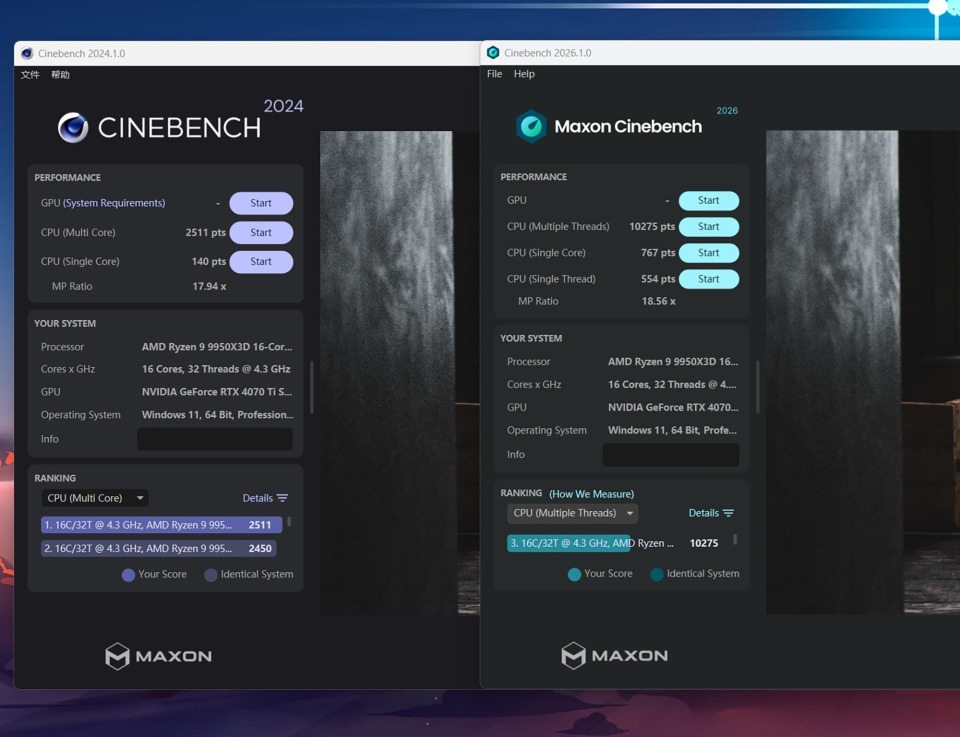Click Maxon logo at bottom of Cinebench 2026
This screenshot has height=737, width=960.
tap(615, 656)
